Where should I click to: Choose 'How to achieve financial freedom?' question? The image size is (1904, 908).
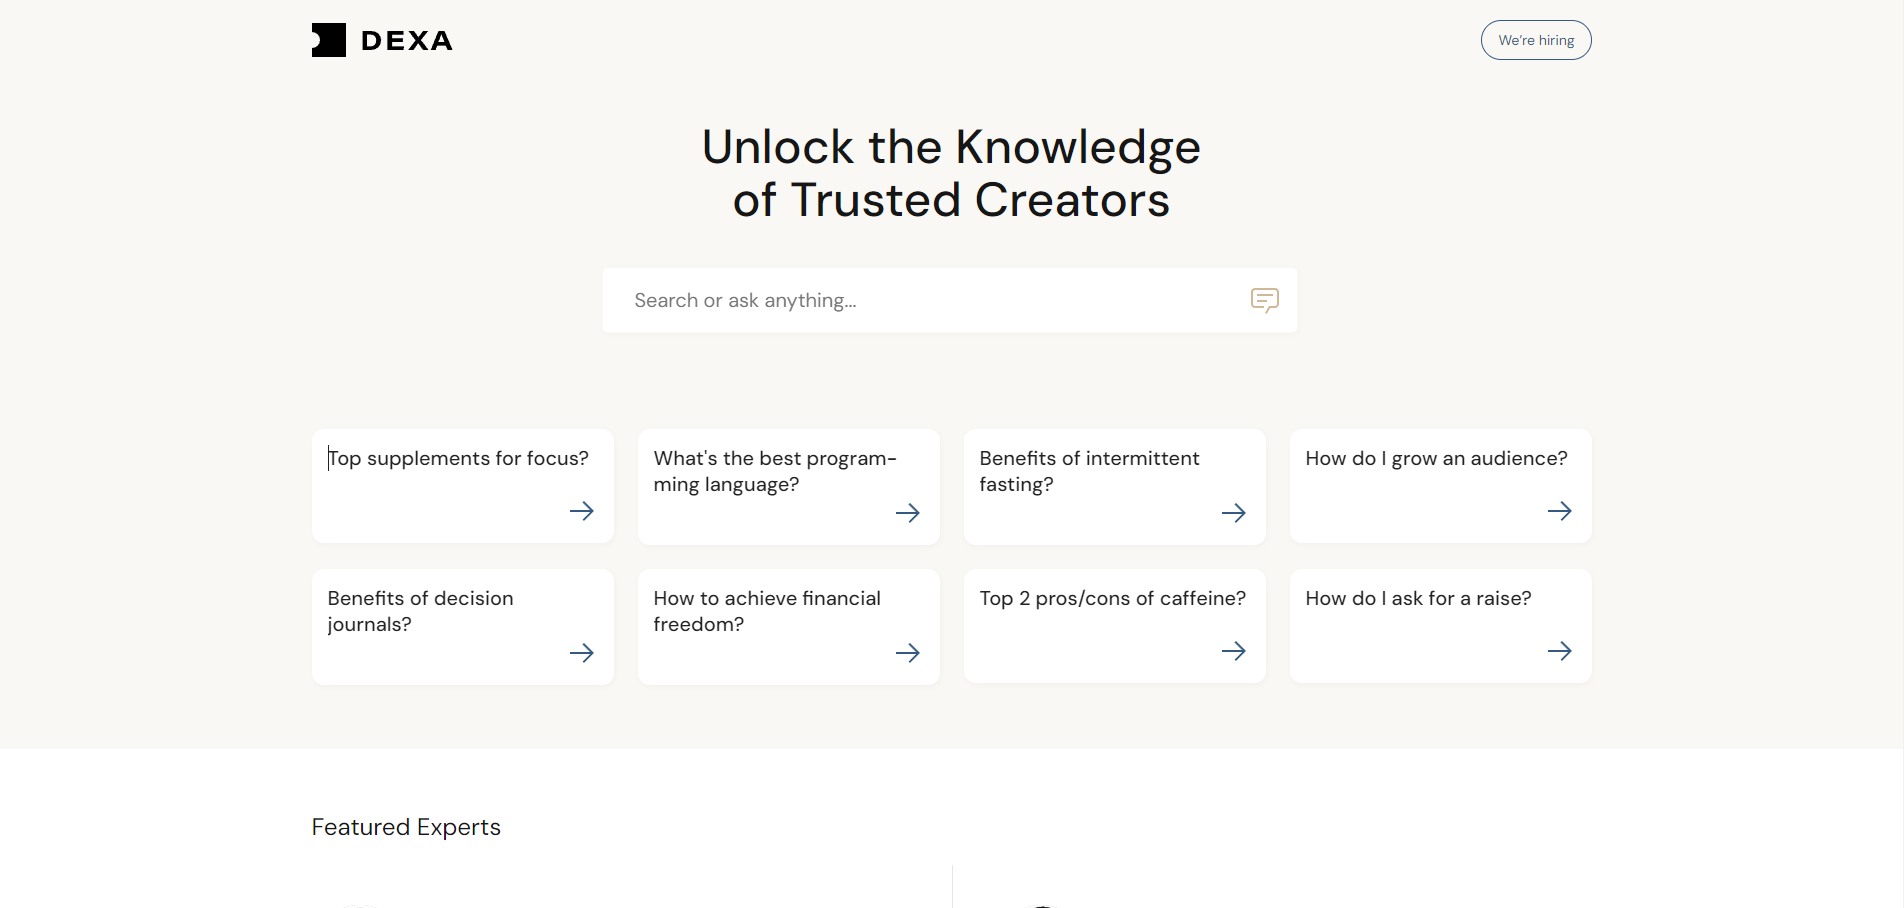[x=767, y=611]
